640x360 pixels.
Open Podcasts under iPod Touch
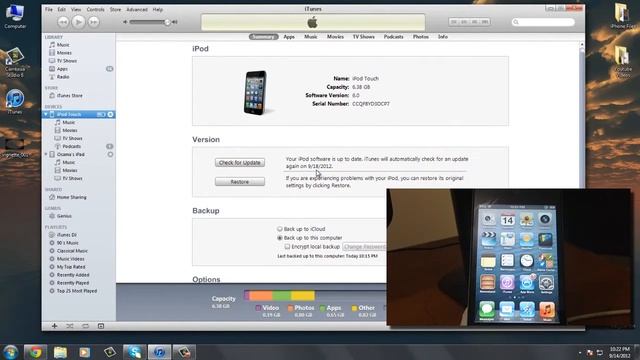71,146
